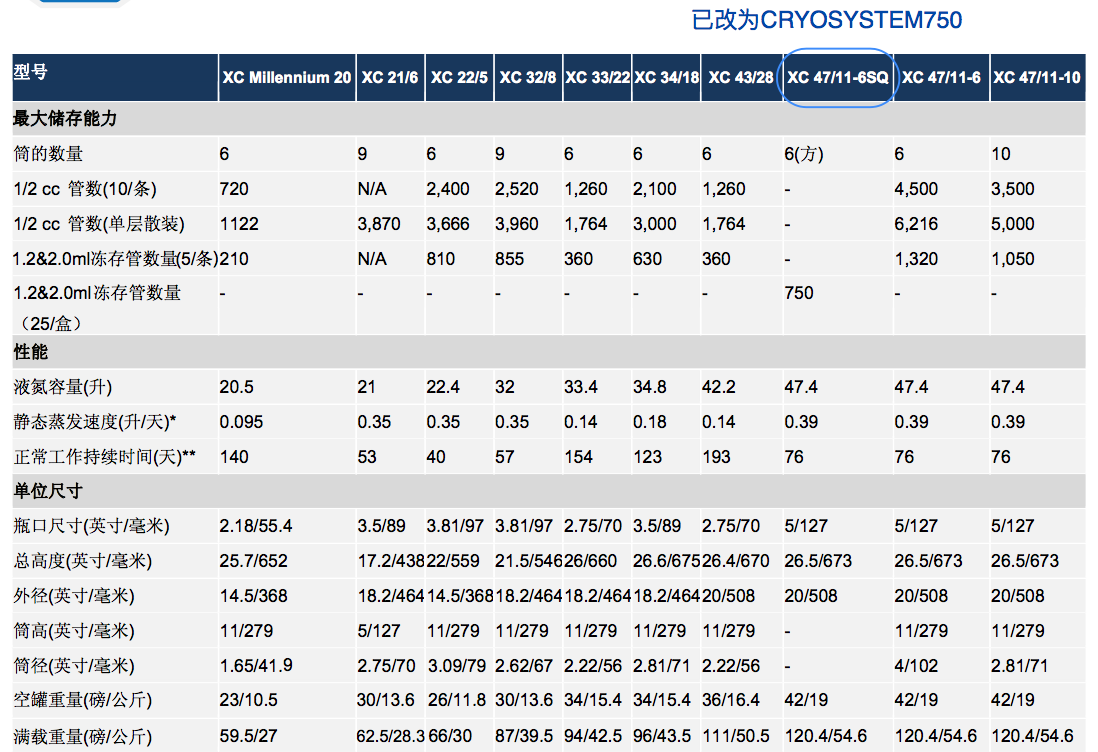Image resolution: width=1098 pixels, height=752 pixels.
Task: Click the 瓶口尺寸(英寸/毫米) row label
Action: click(92, 526)
